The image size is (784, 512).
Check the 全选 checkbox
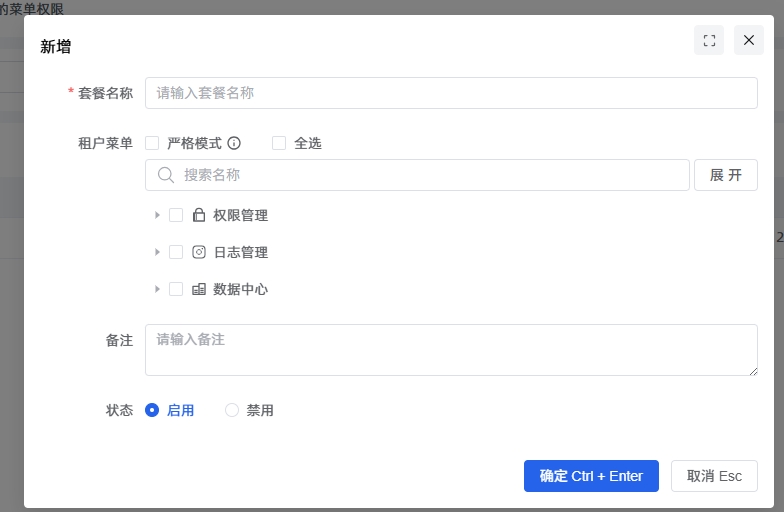click(279, 144)
